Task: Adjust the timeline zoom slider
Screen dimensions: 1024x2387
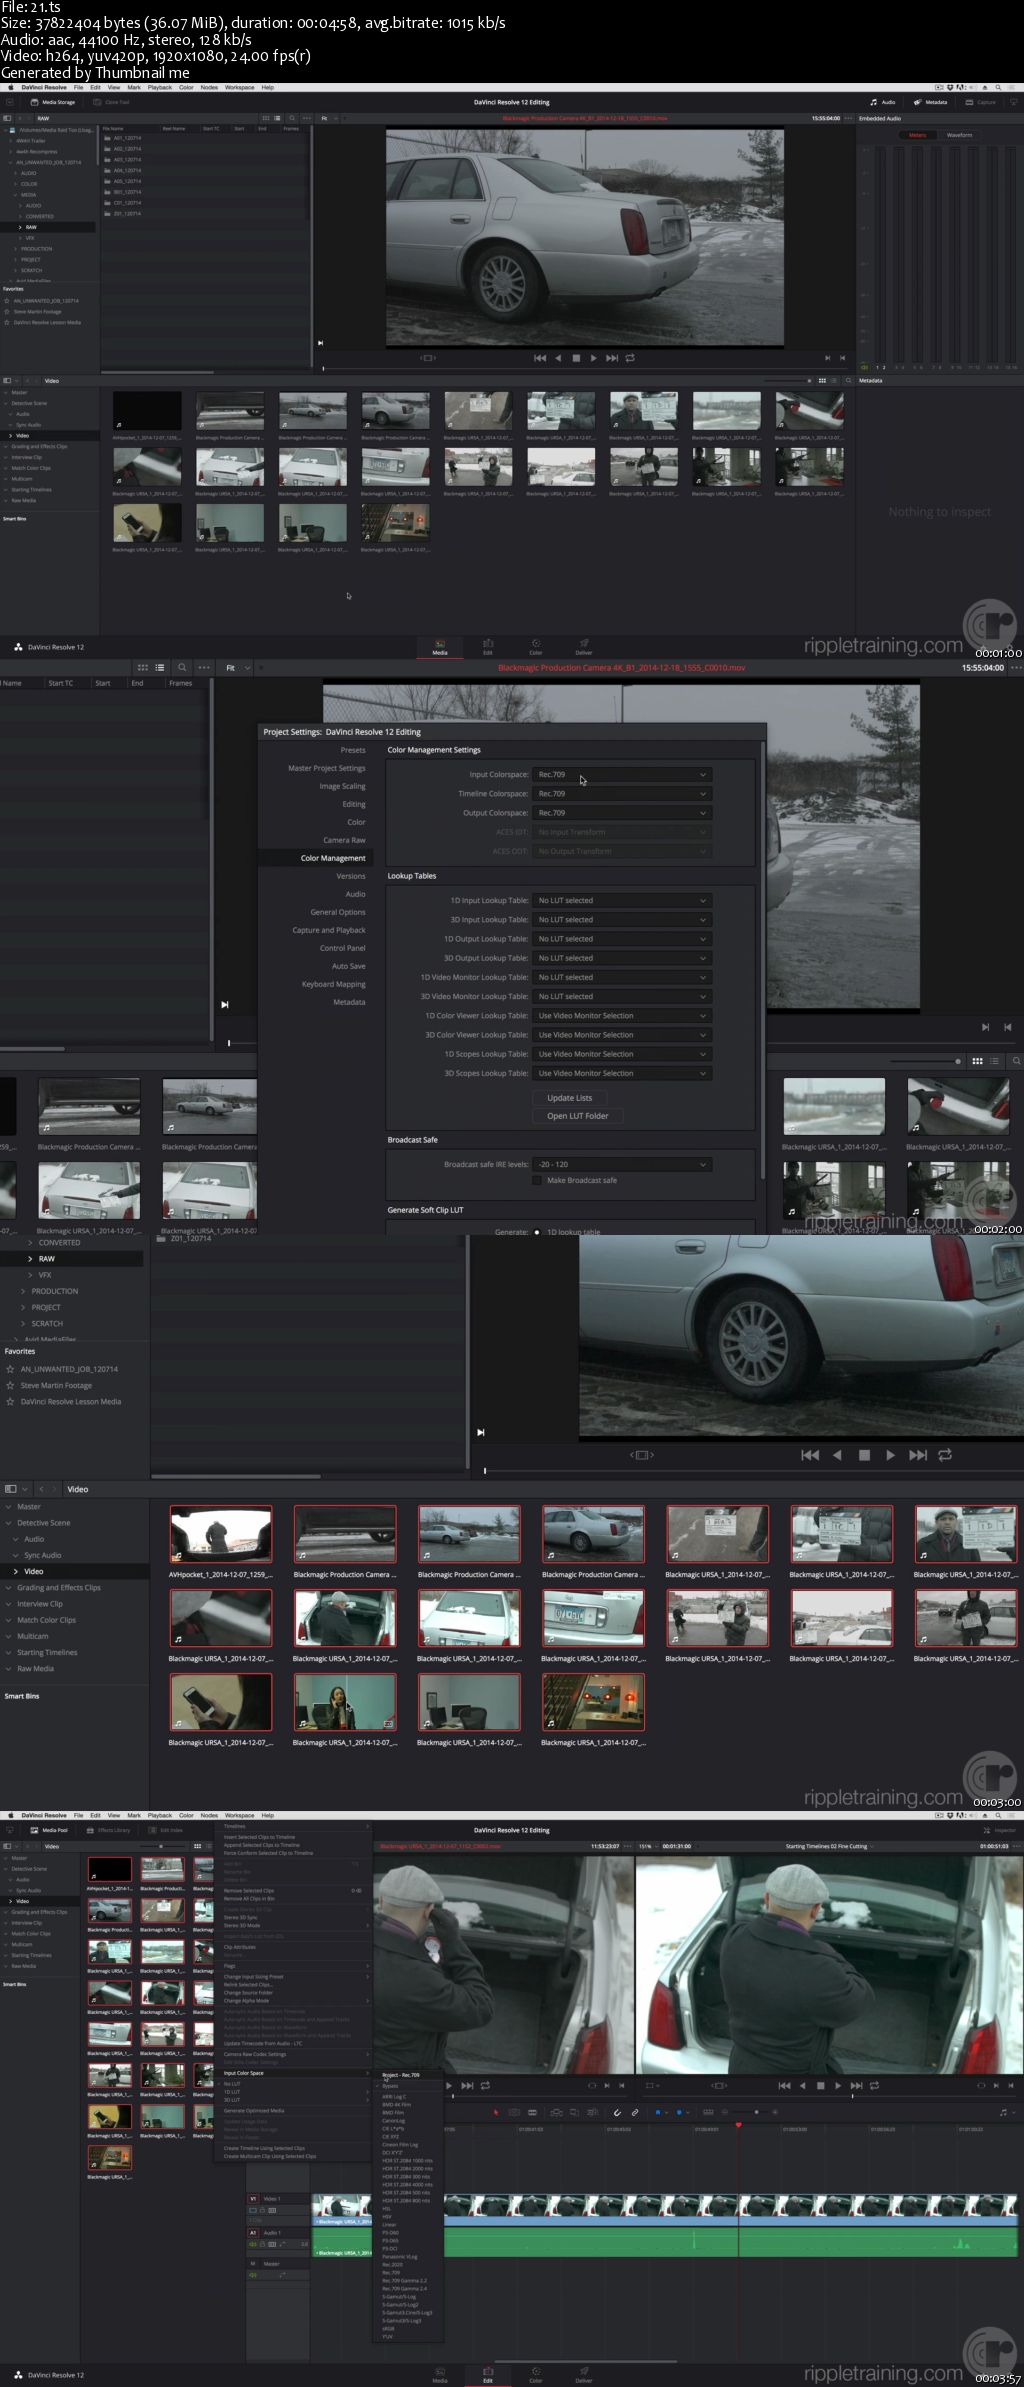Action: 756,2112
